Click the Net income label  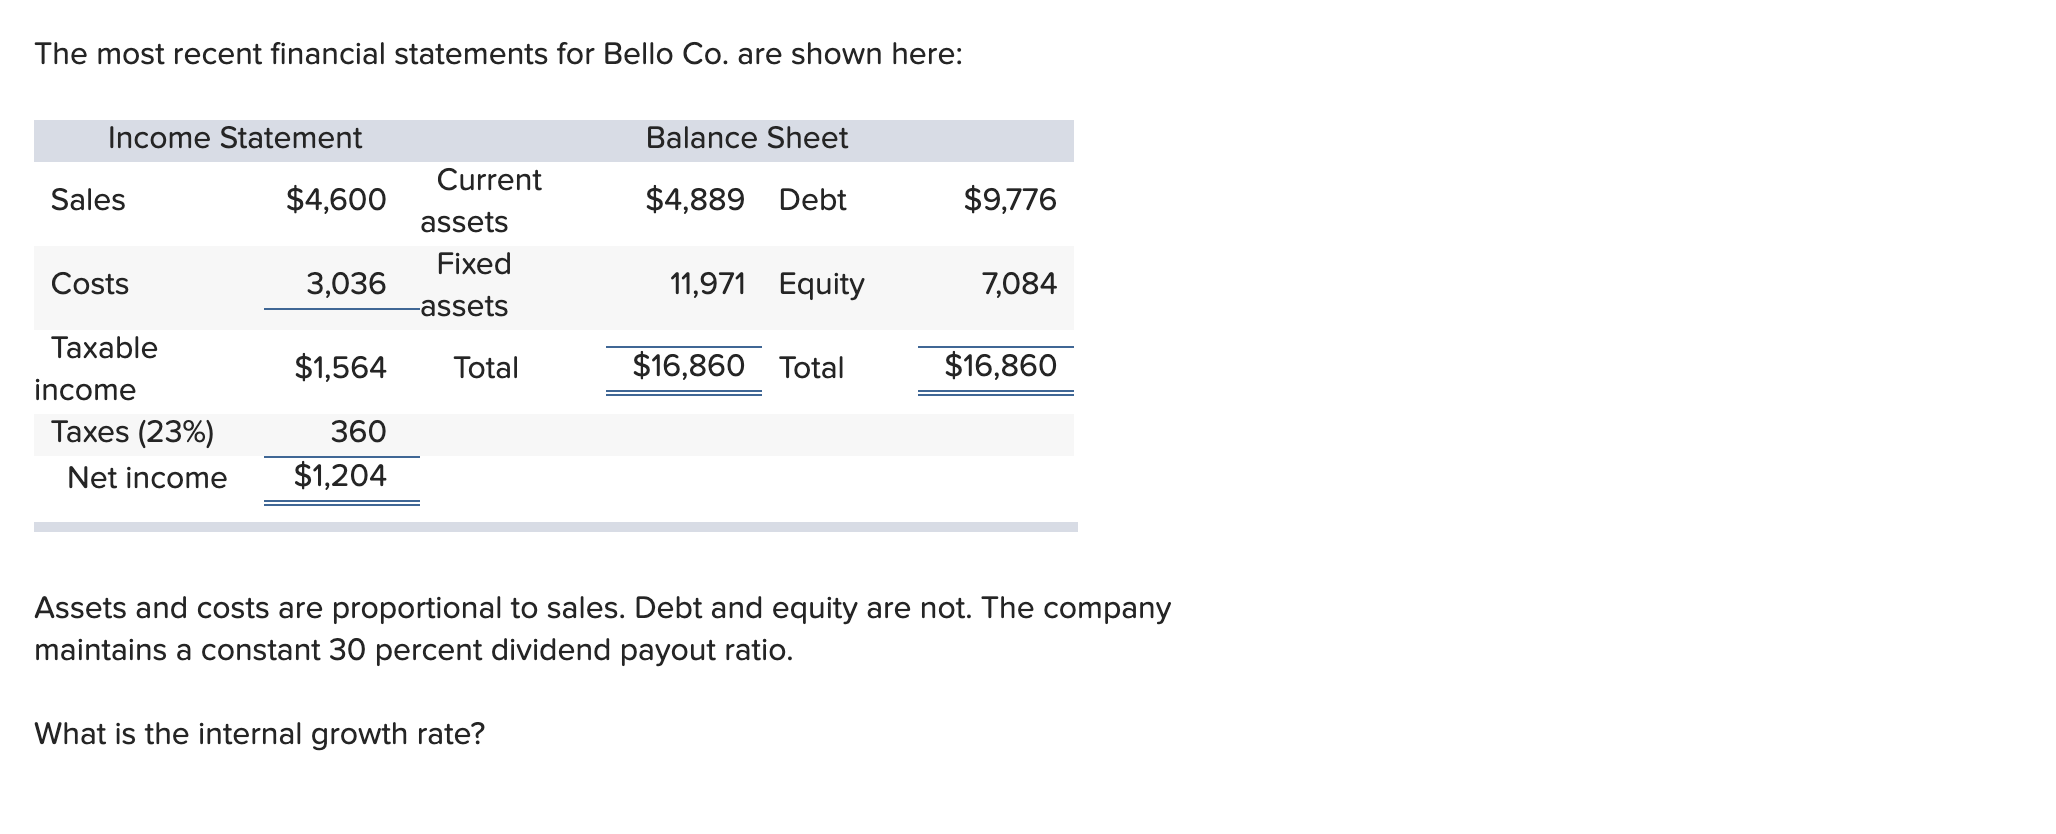coord(147,478)
